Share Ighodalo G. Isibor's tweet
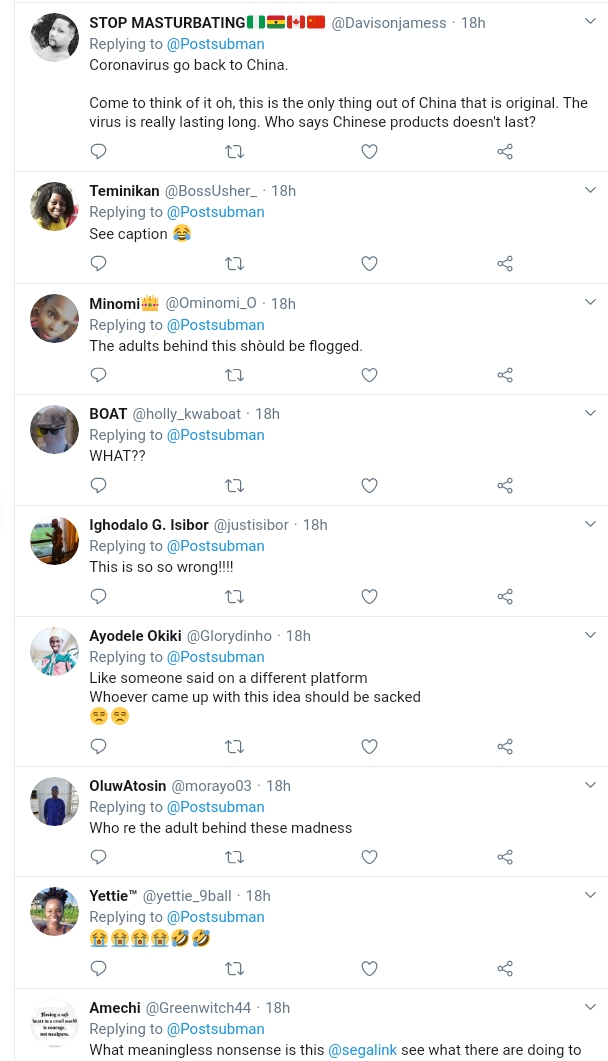This screenshot has height=1061, width=608. tap(505, 597)
